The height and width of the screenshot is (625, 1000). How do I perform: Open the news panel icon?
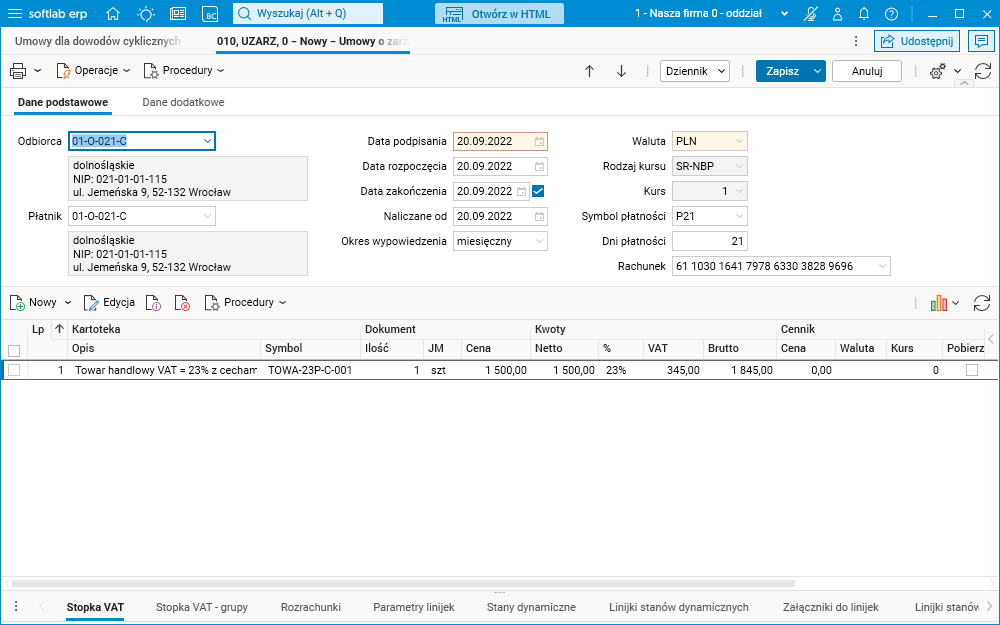tap(178, 13)
